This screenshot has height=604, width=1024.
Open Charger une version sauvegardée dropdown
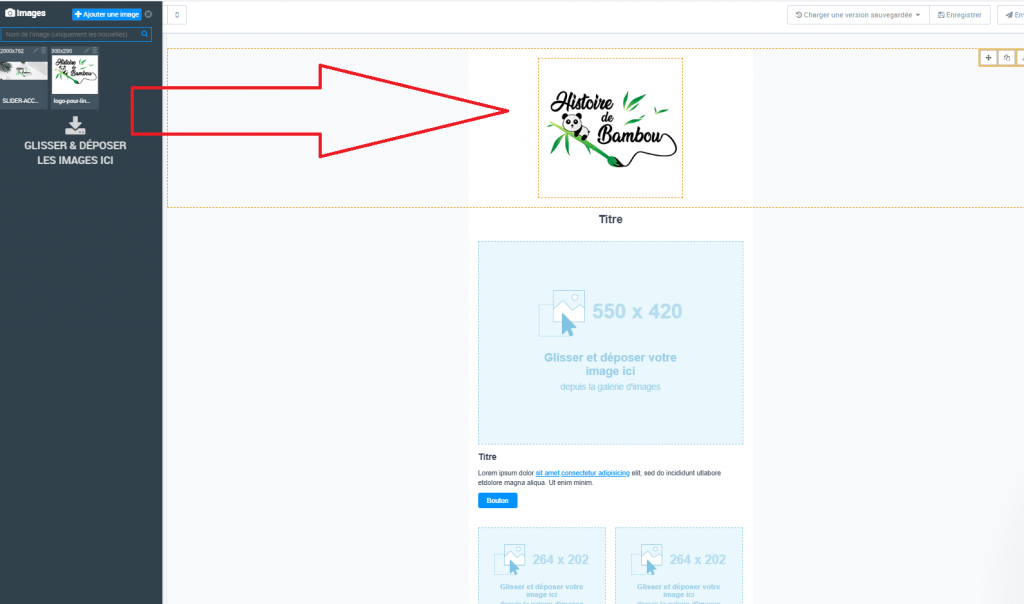point(858,15)
